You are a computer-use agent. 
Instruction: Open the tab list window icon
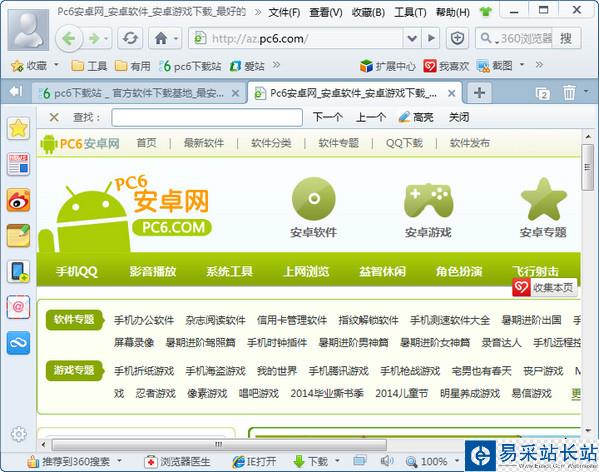click(x=543, y=93)
